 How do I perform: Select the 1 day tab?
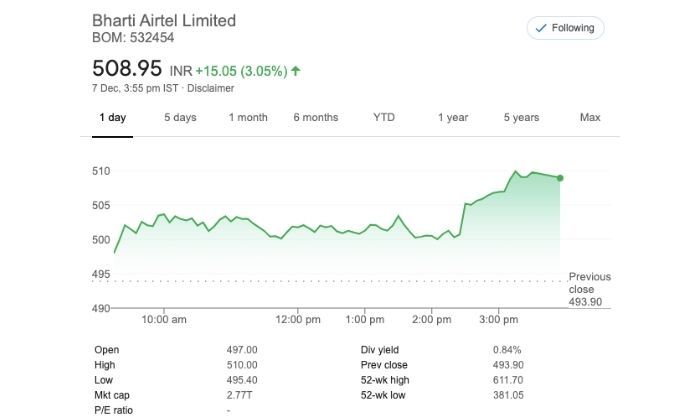click(x=112, y=118)
